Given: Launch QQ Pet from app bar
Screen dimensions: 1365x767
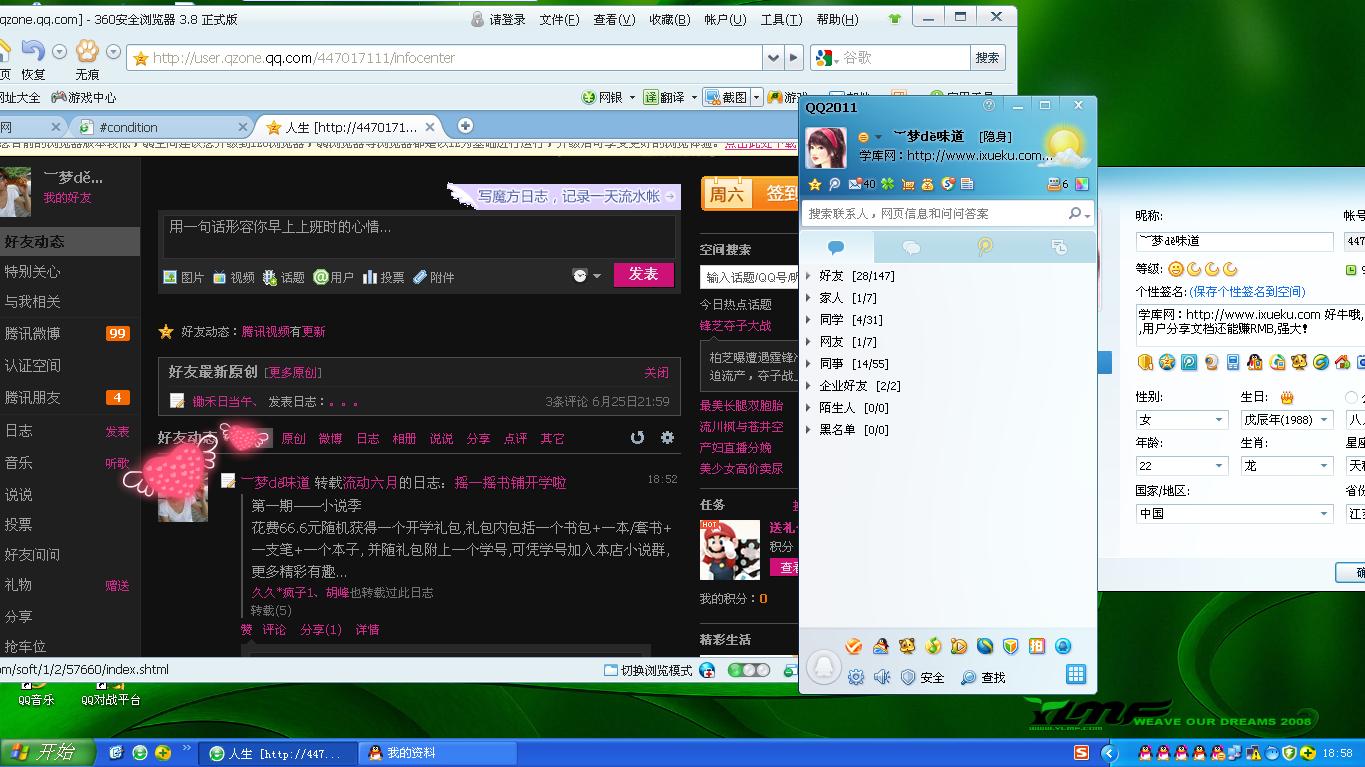Looking at the screenshot, I should (907, 646).
